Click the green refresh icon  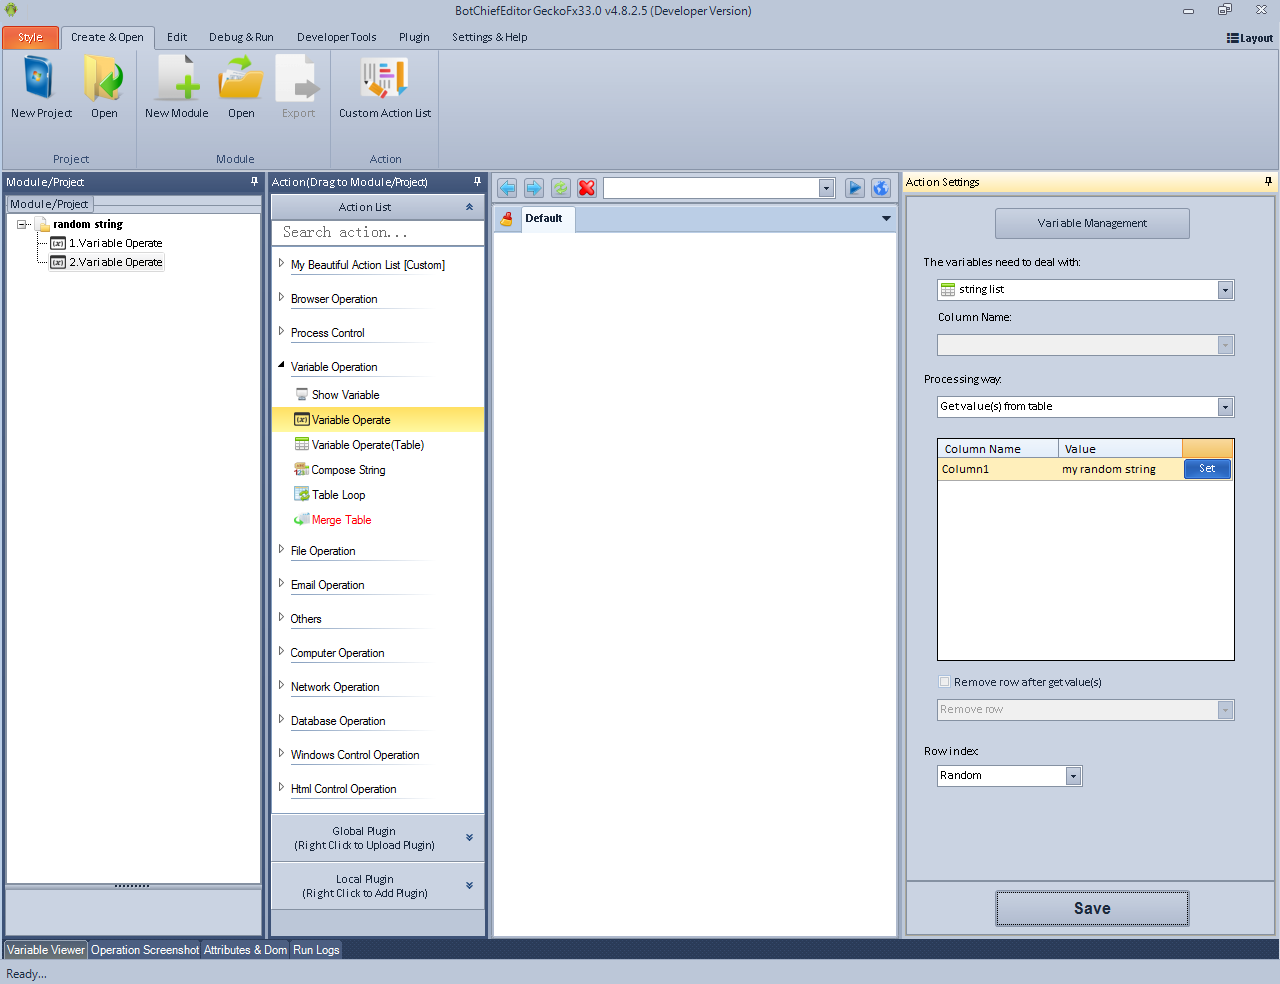(561, 188)
